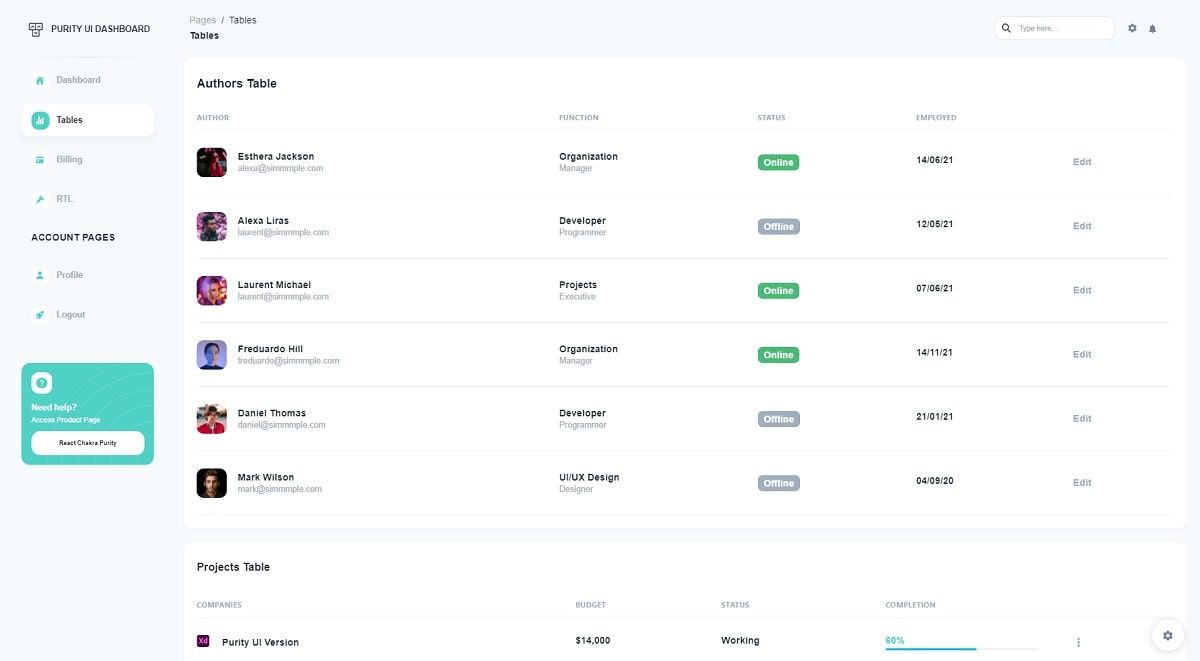Click the Logout rocket icon

(x=39, y=314)
